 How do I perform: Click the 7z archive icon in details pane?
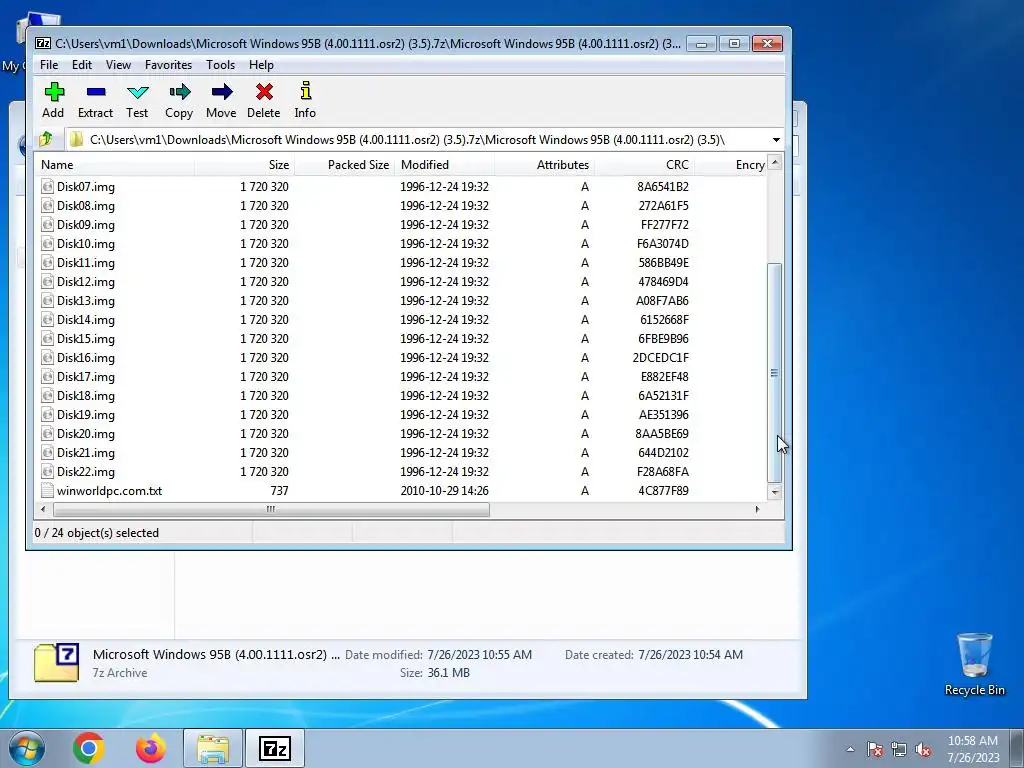point(56,662)
